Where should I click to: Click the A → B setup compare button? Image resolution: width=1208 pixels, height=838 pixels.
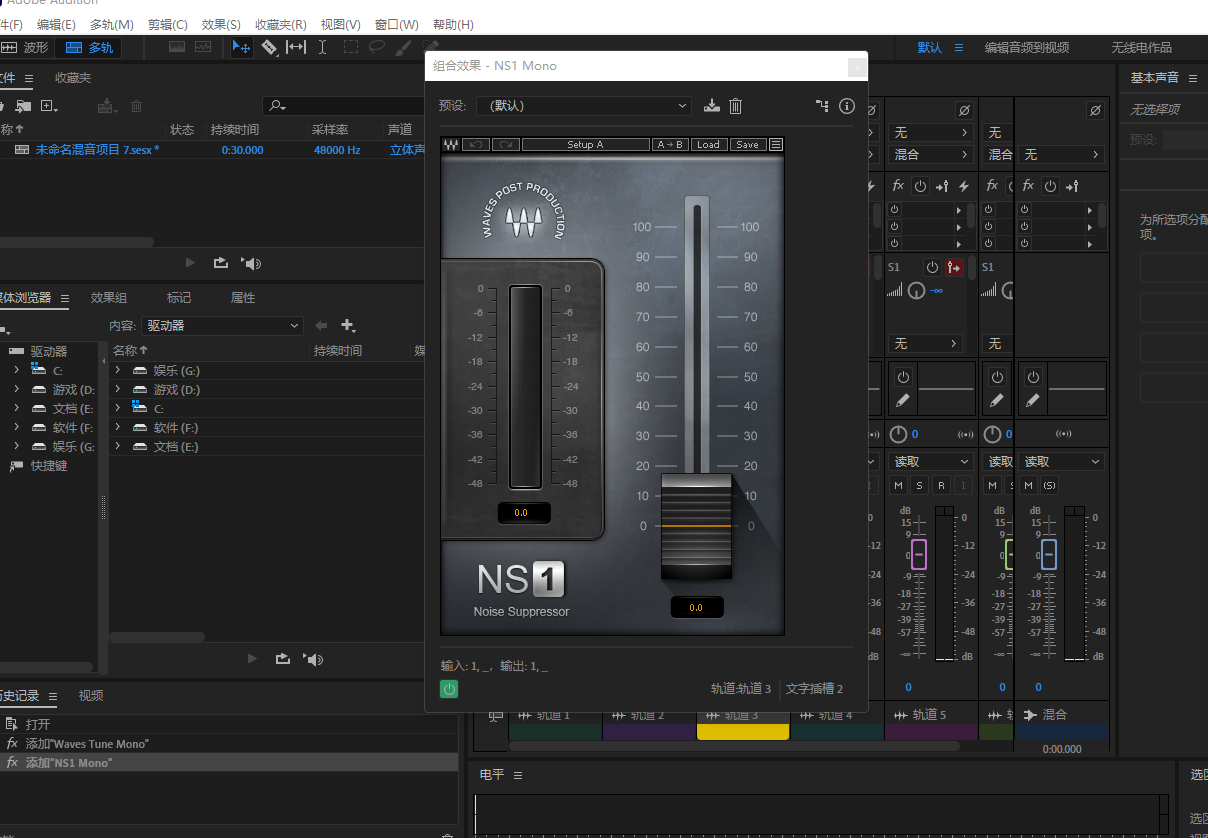click(x=670, y=144)
